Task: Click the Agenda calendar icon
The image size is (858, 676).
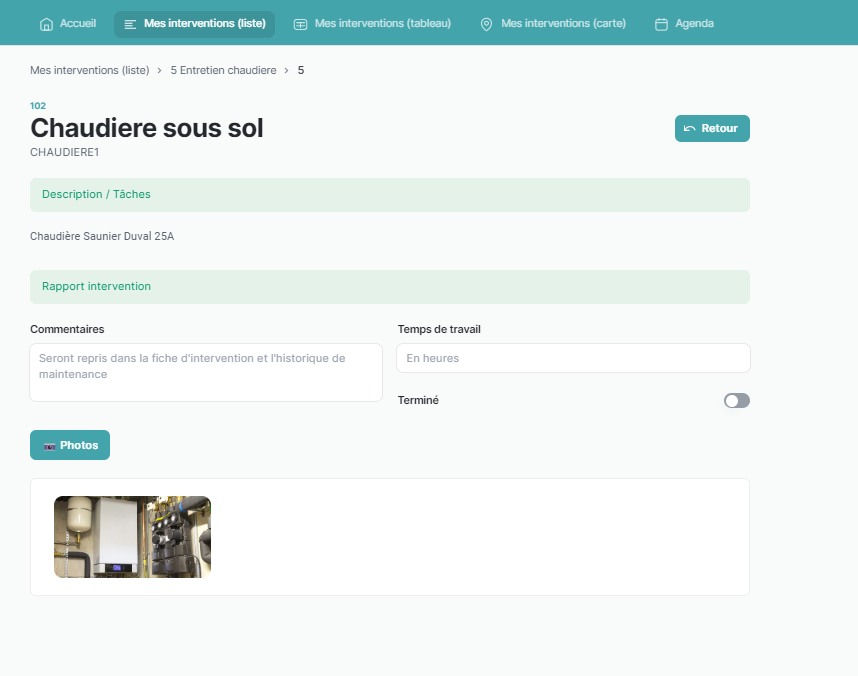Action: [661, 24]
